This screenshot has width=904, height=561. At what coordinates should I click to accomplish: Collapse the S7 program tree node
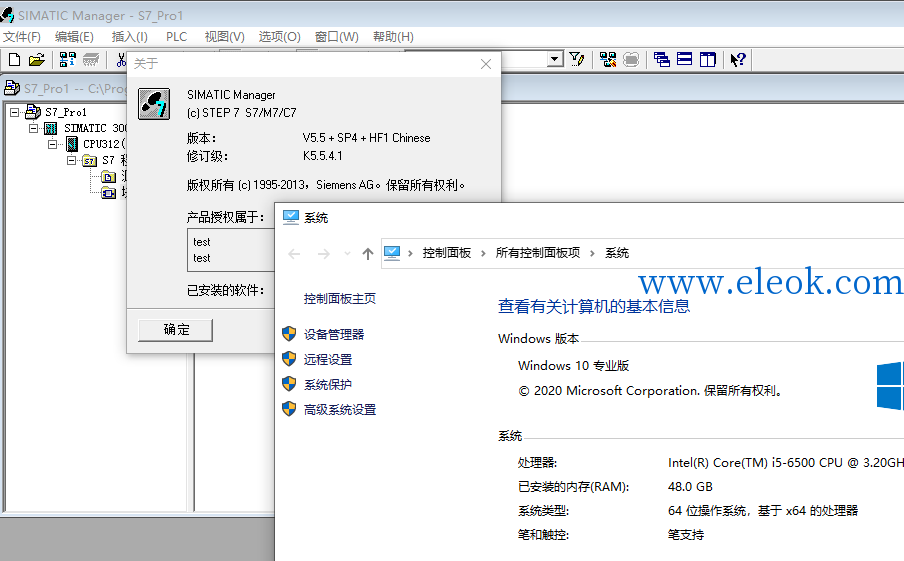[71, 160]
